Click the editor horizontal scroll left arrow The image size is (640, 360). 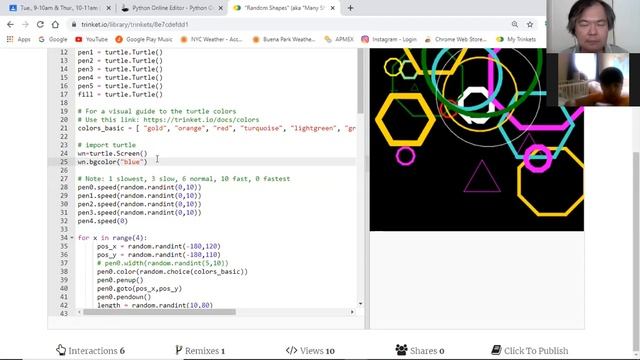coord(79,312)
